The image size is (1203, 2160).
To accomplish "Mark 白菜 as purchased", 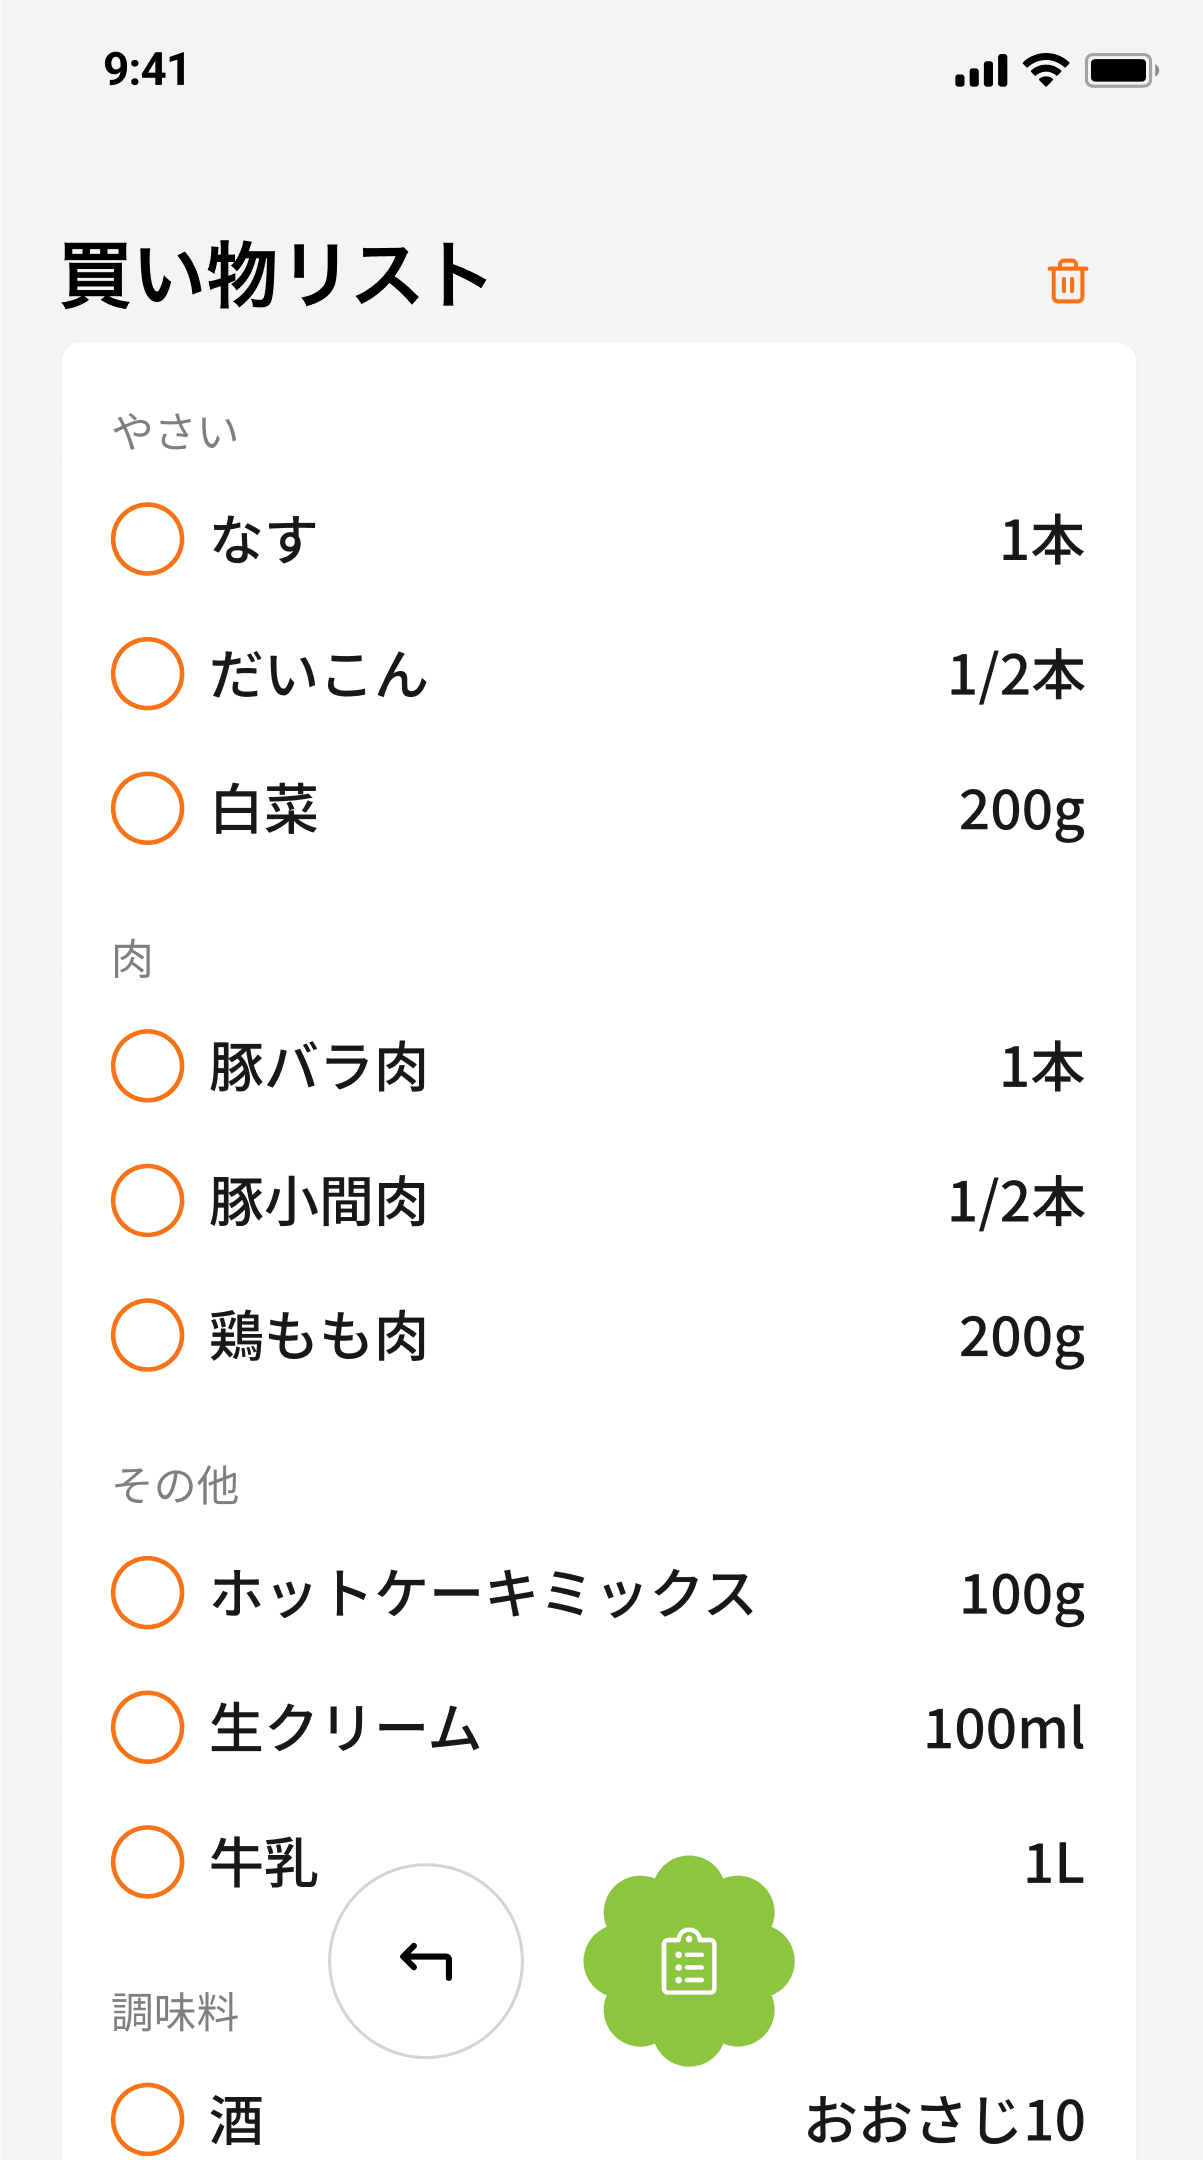I will coord(147,808).
